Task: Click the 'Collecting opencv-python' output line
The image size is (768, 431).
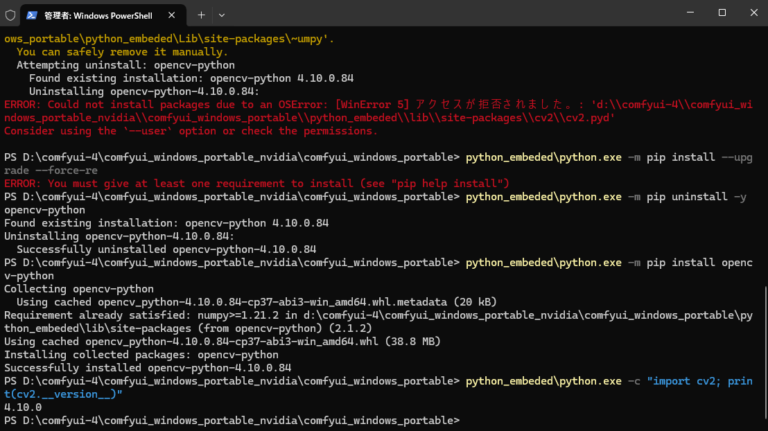Action: [79, 289]
